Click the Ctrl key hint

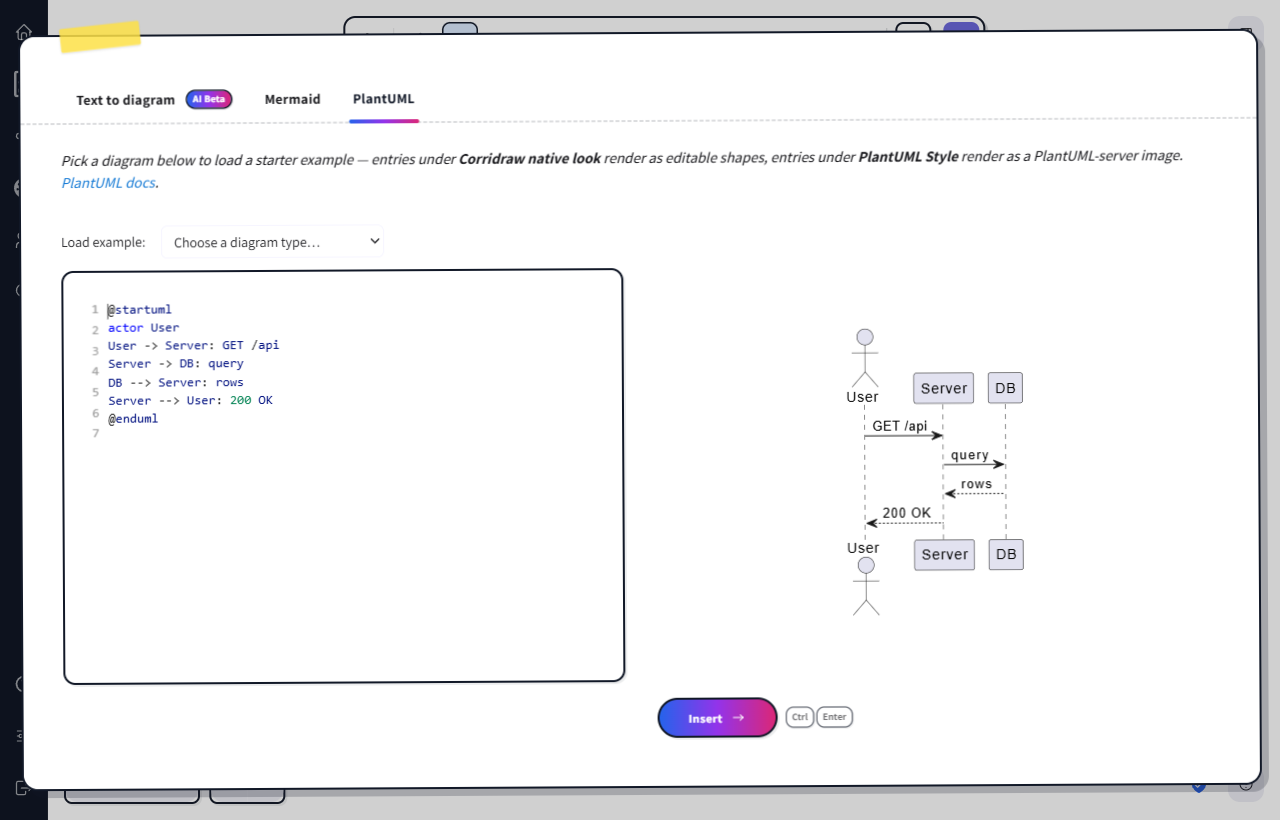800,717
